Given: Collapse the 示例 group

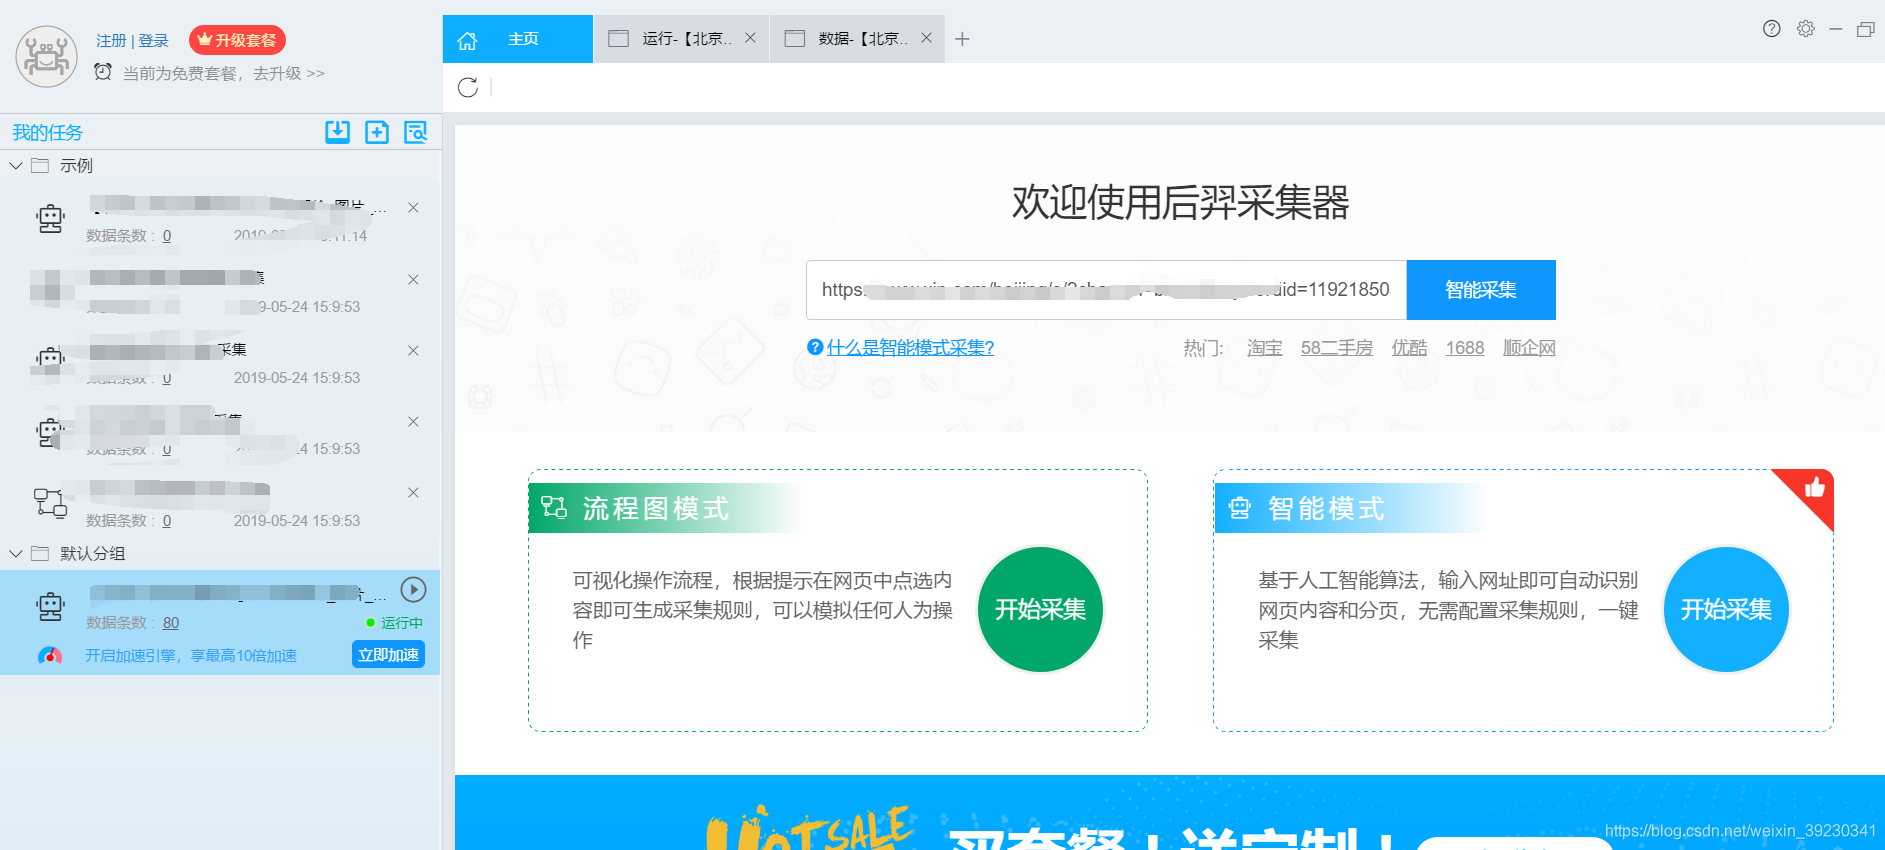Looking at the screenshot, I should click(16, 166).
